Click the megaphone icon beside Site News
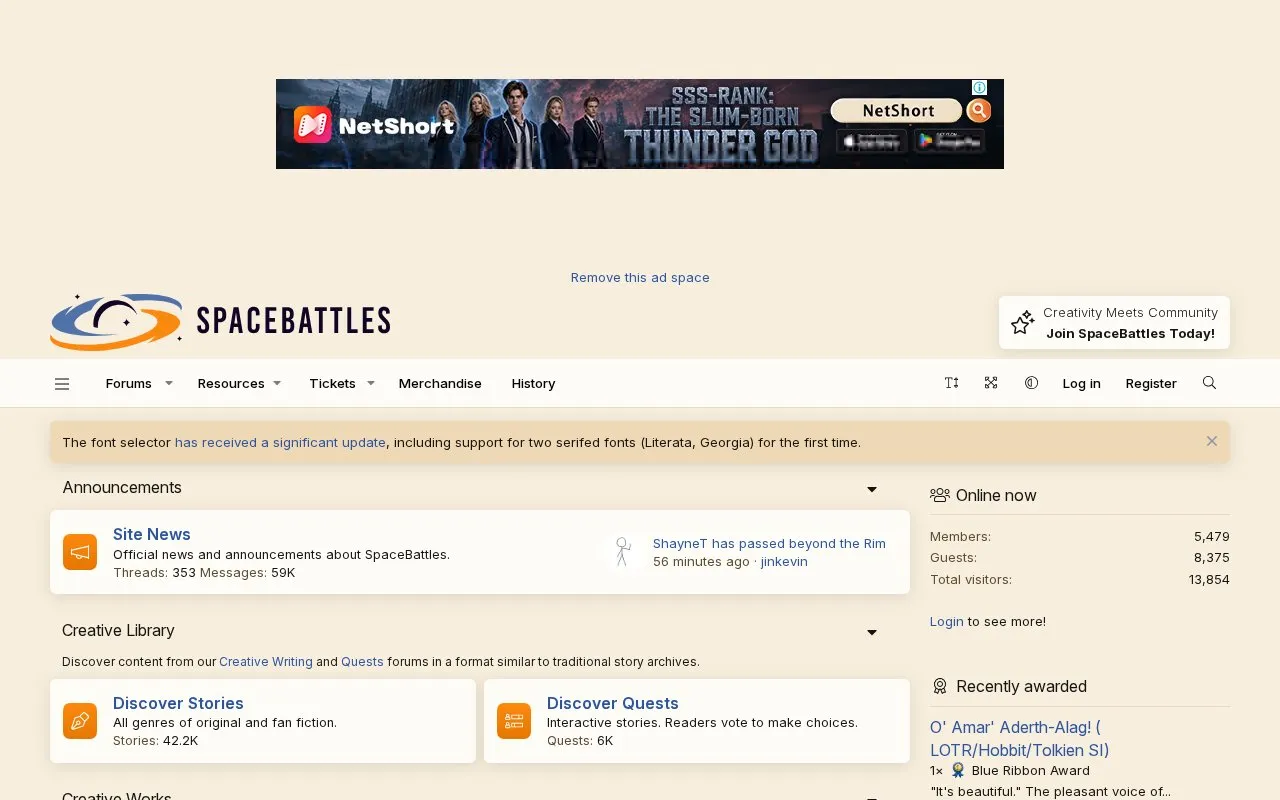 coord(80,552)
